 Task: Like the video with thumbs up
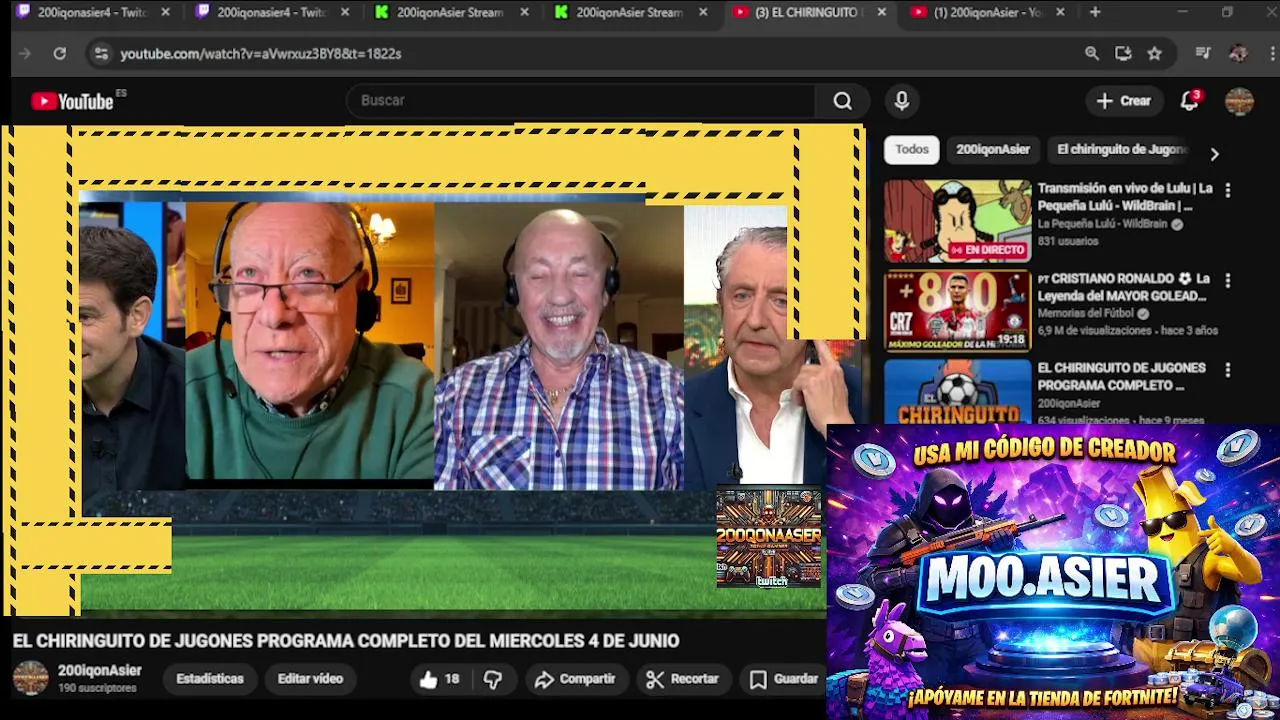pos(439,680)
